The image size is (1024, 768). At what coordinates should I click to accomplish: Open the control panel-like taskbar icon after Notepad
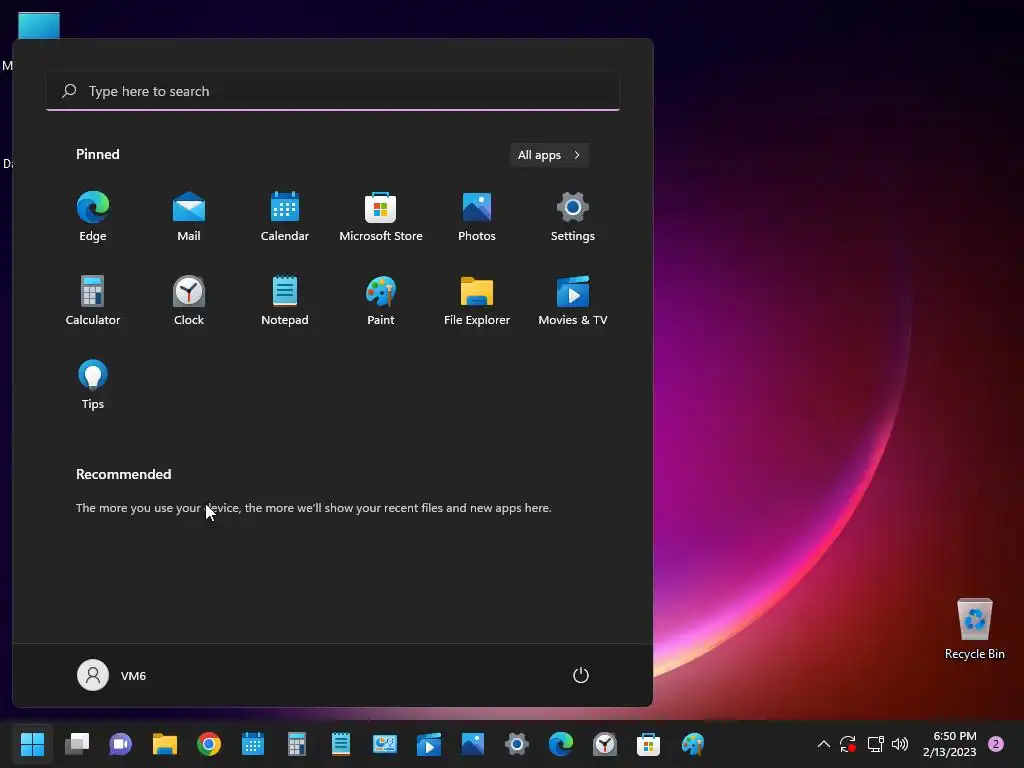click(385, 744)
